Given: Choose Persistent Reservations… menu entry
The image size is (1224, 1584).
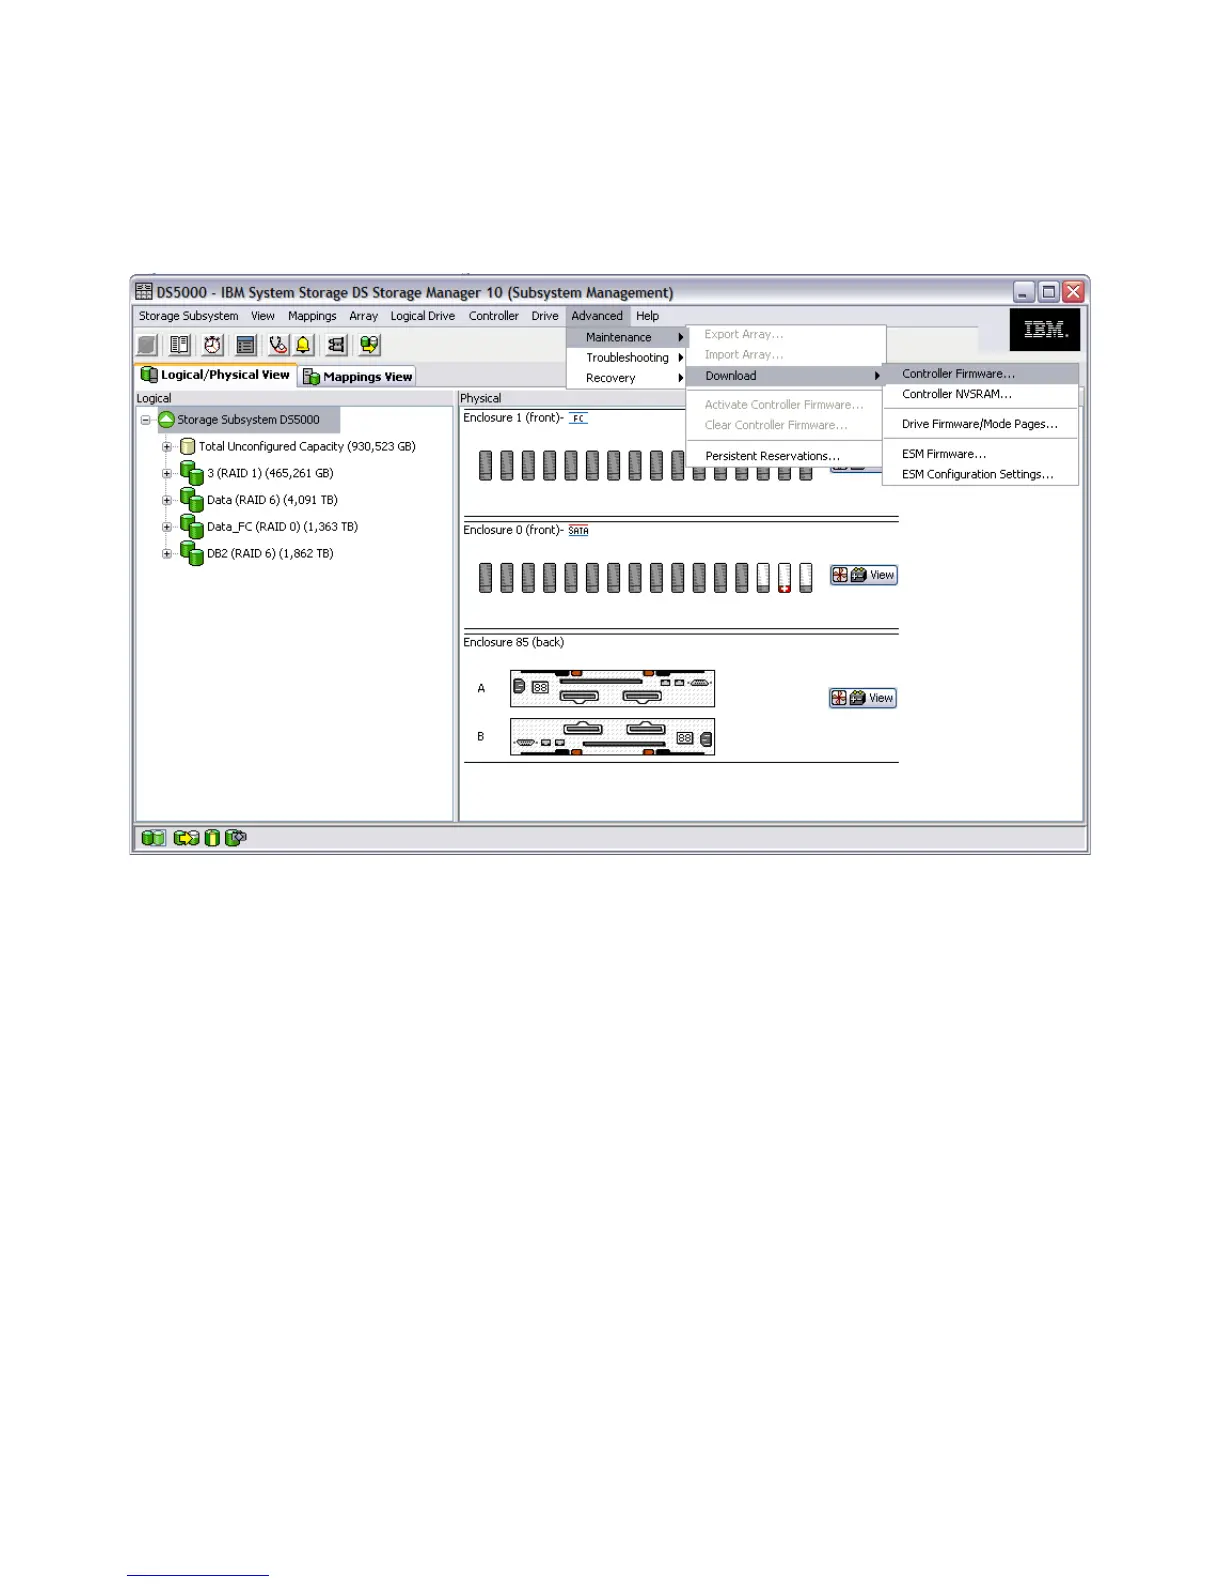Looking at the screenshot, I should (x=786, y=456).
